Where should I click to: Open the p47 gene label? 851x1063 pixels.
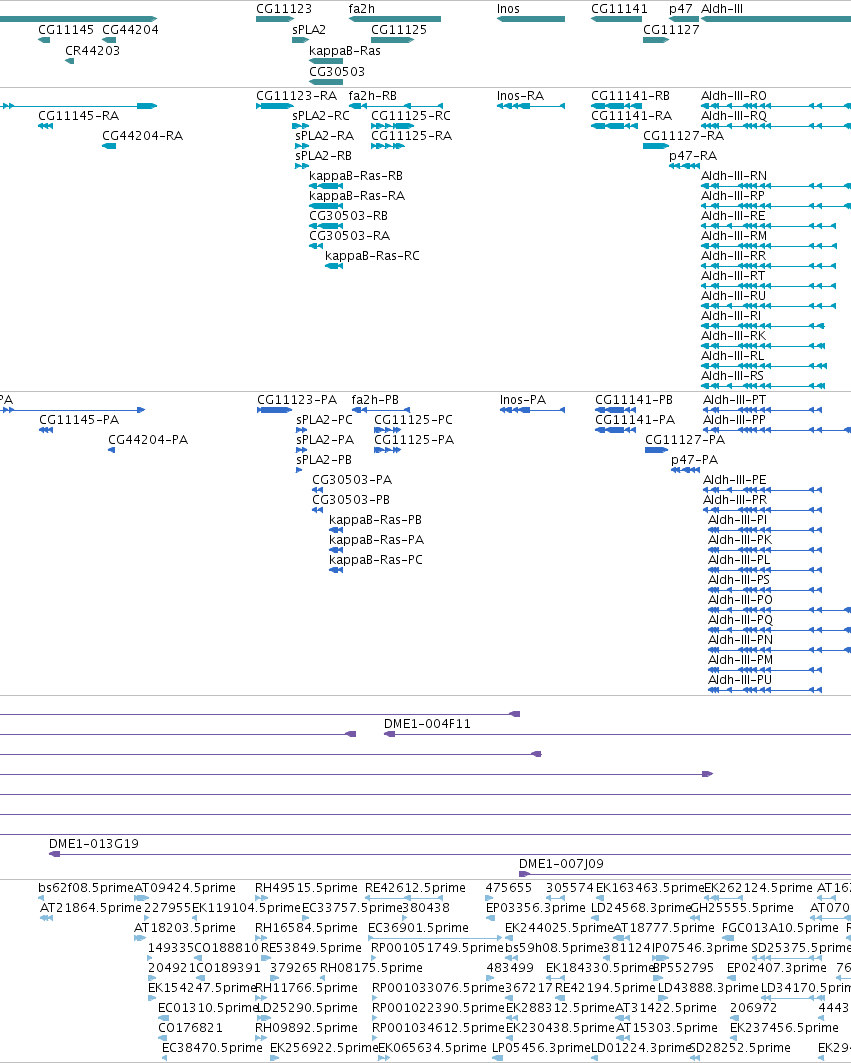[x=681, y=9]
